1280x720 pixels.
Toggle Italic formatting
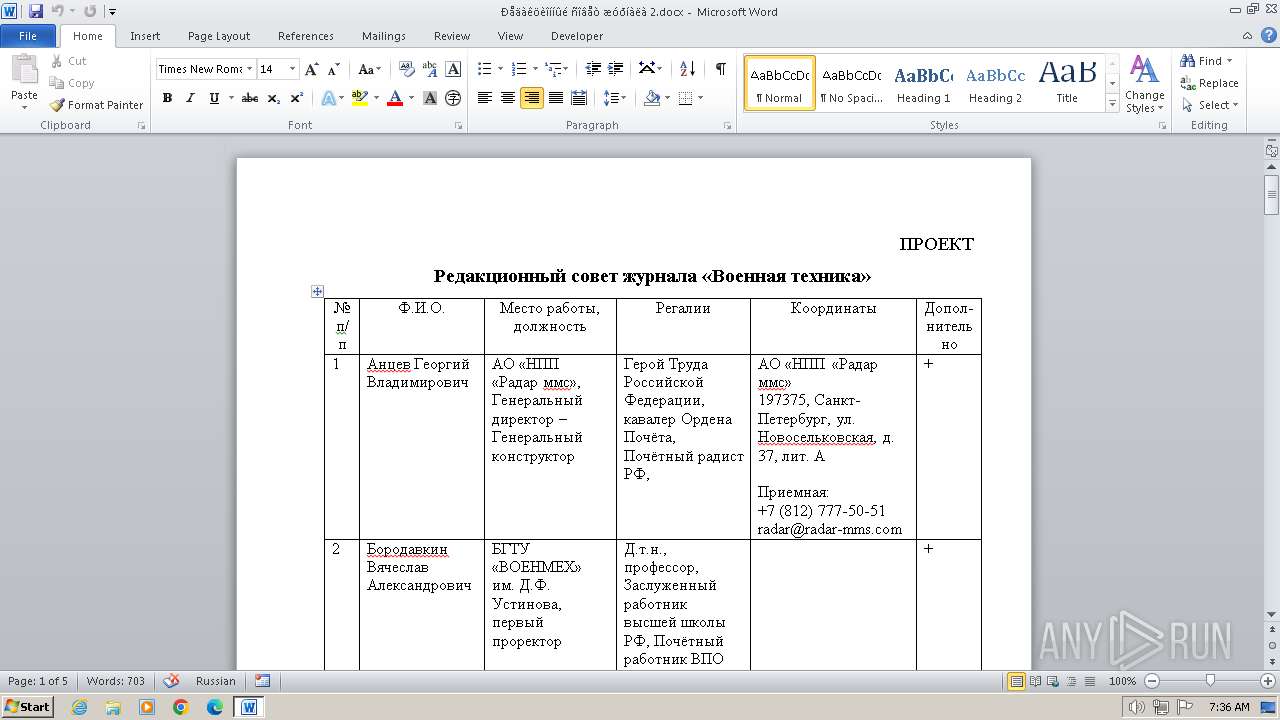coord(190,98)
